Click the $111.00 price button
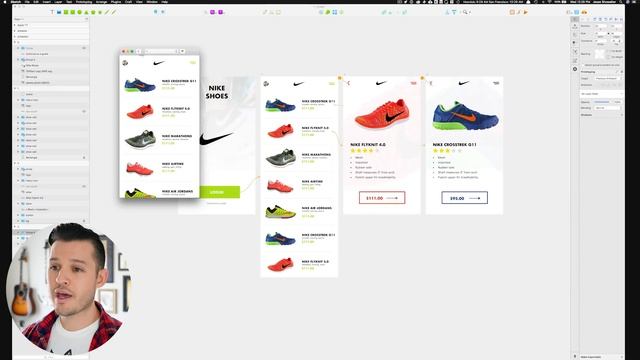 point(382,198)
